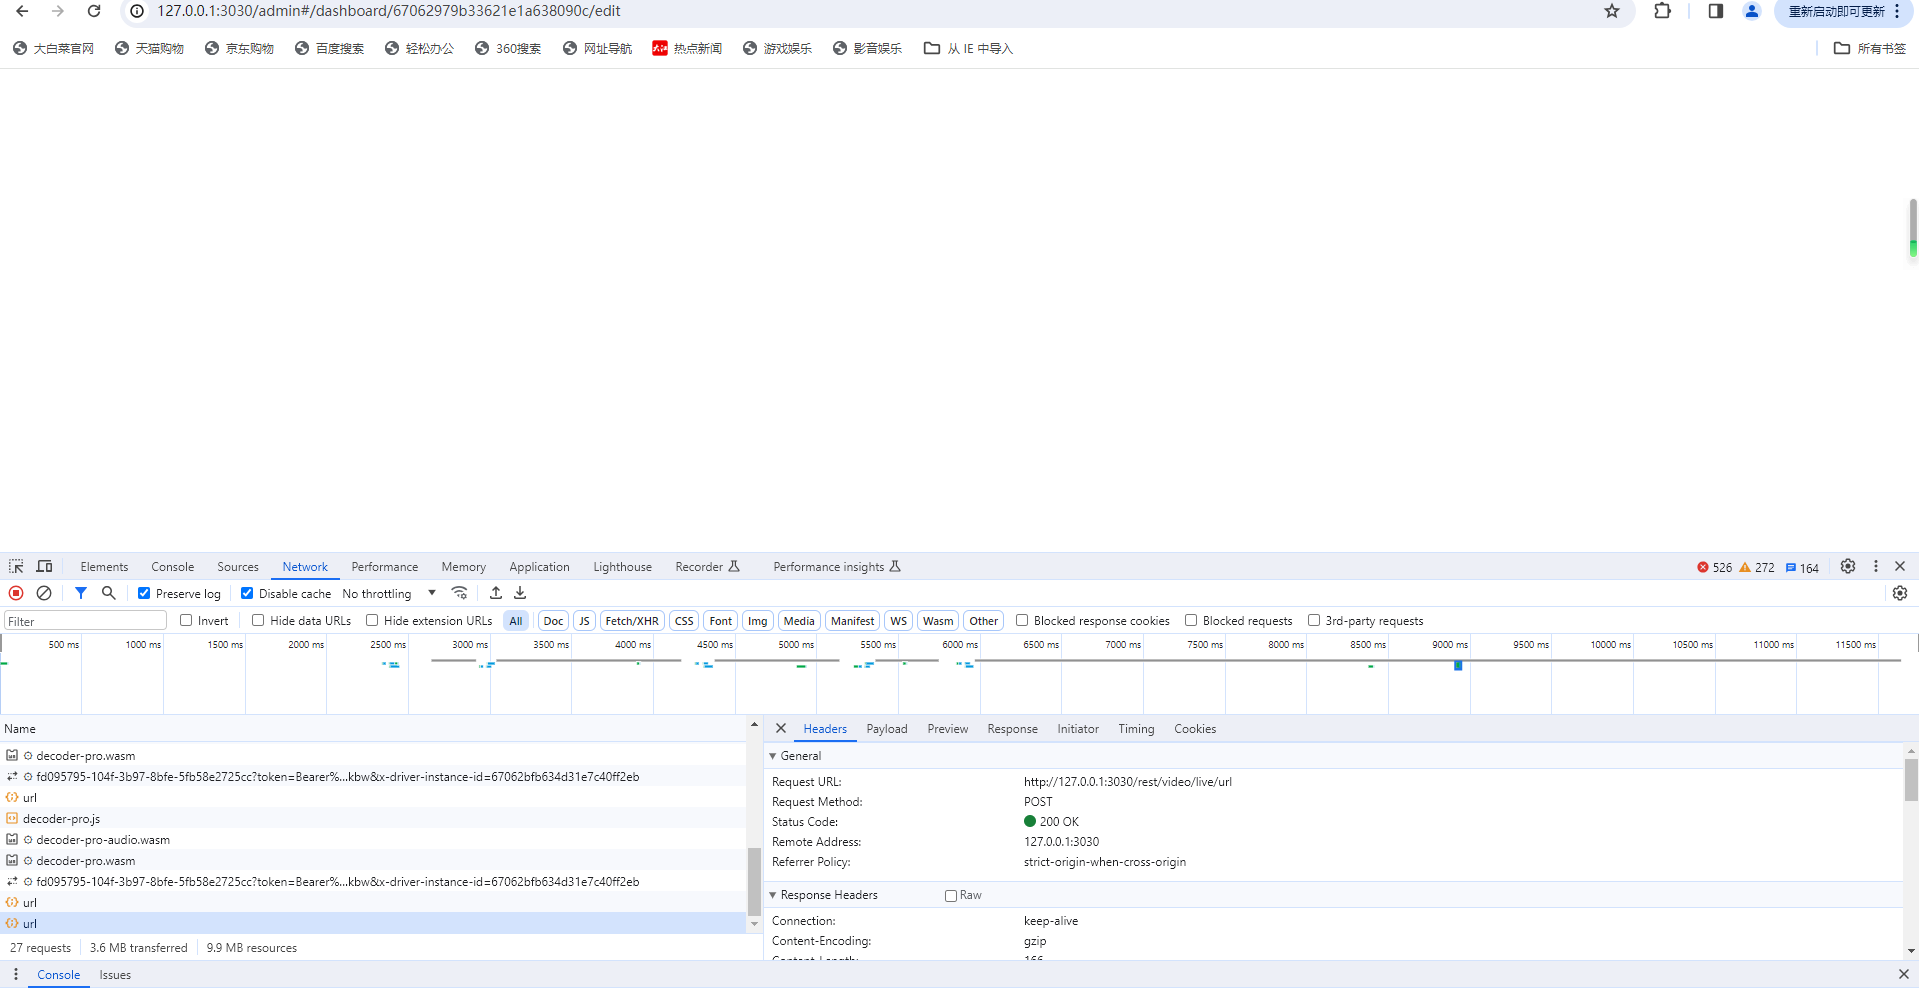
Task: Enable the Invert filter checkbox
Action: click(x=186, y=620)
